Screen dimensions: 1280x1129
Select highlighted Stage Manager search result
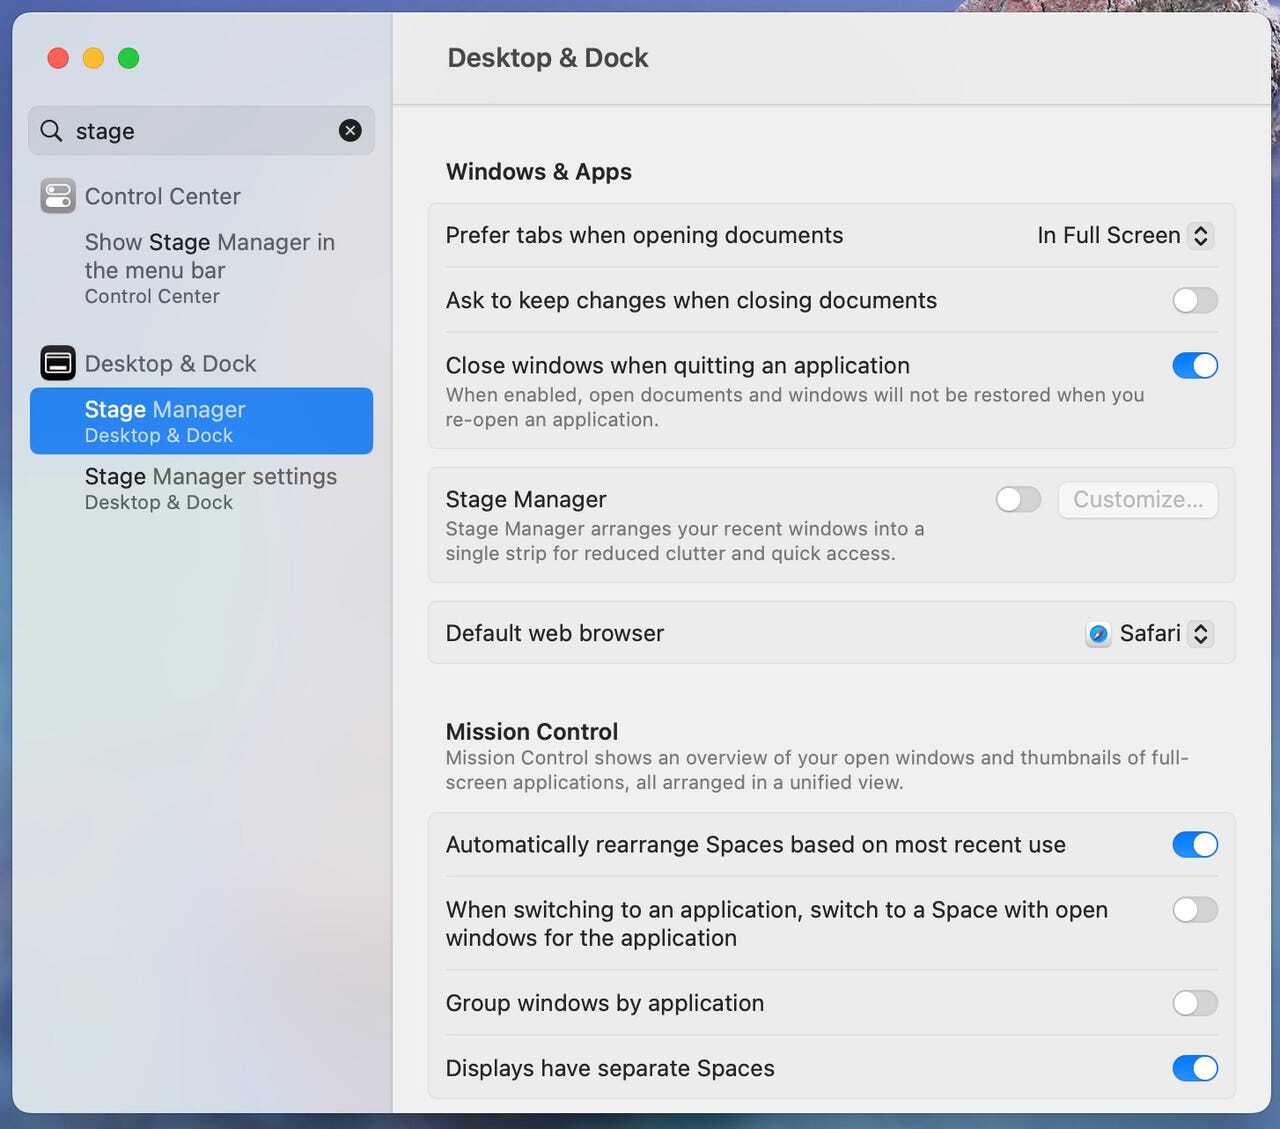pyautogui.click(x=201, y=421)
